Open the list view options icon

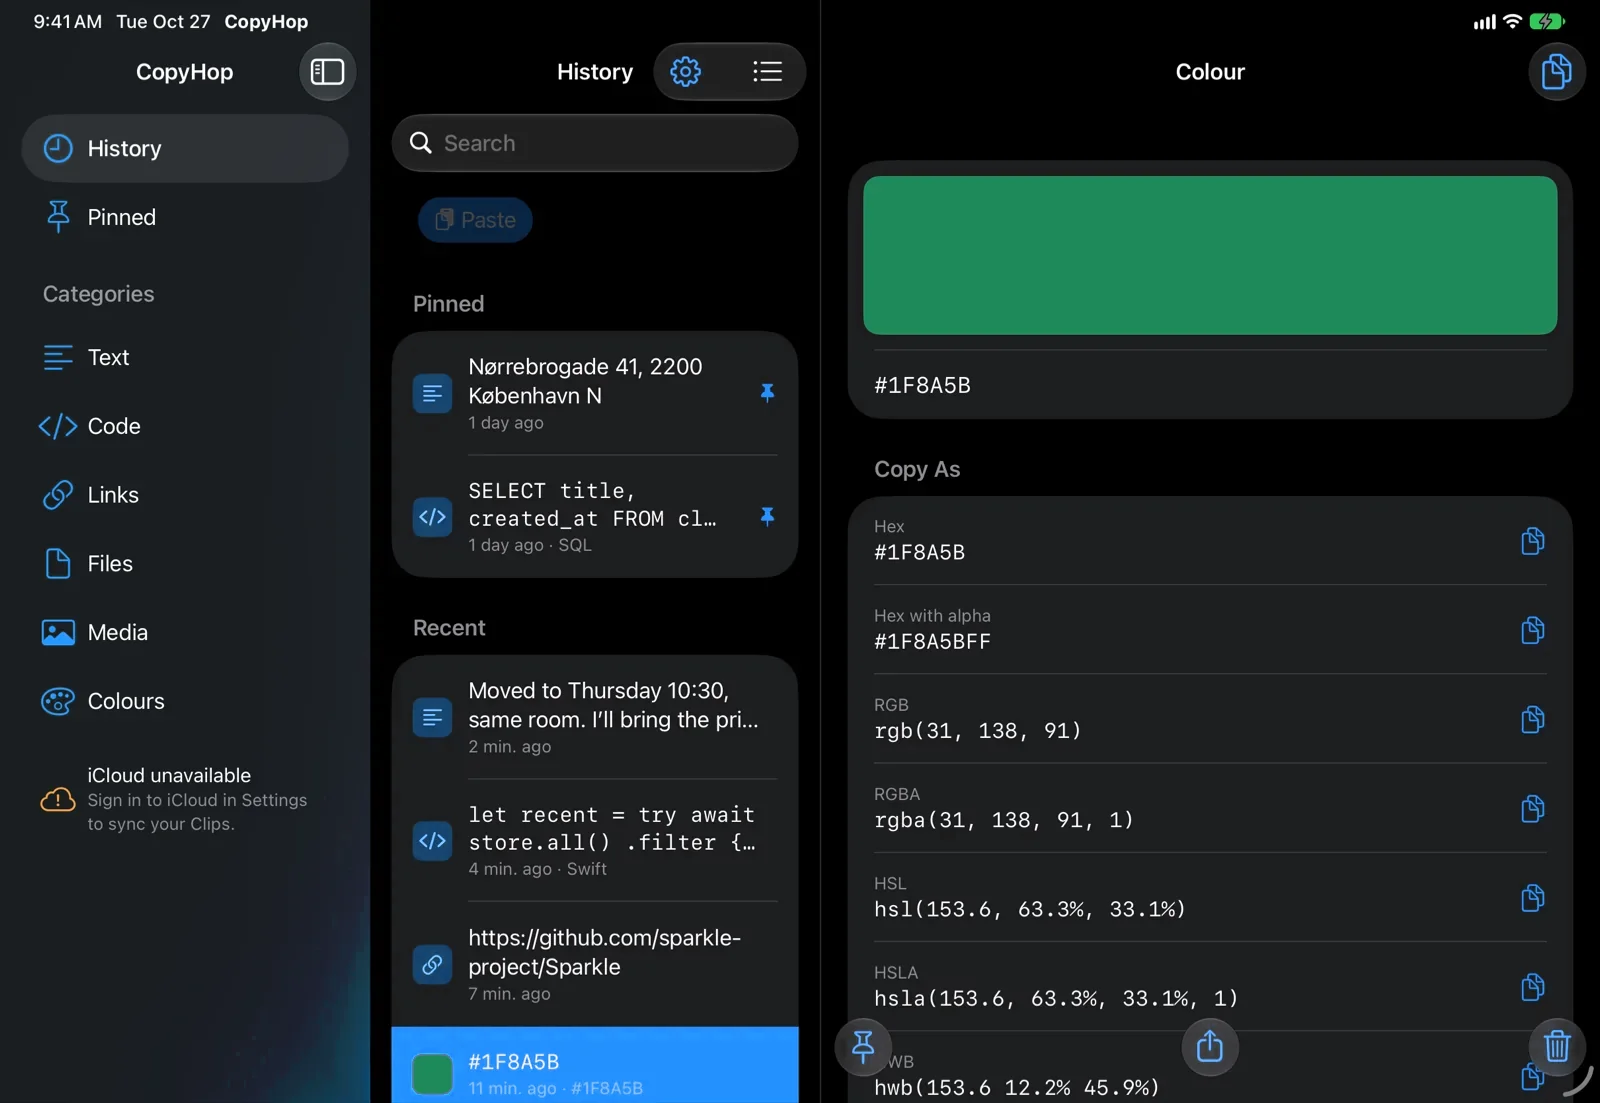pos(767,72)
